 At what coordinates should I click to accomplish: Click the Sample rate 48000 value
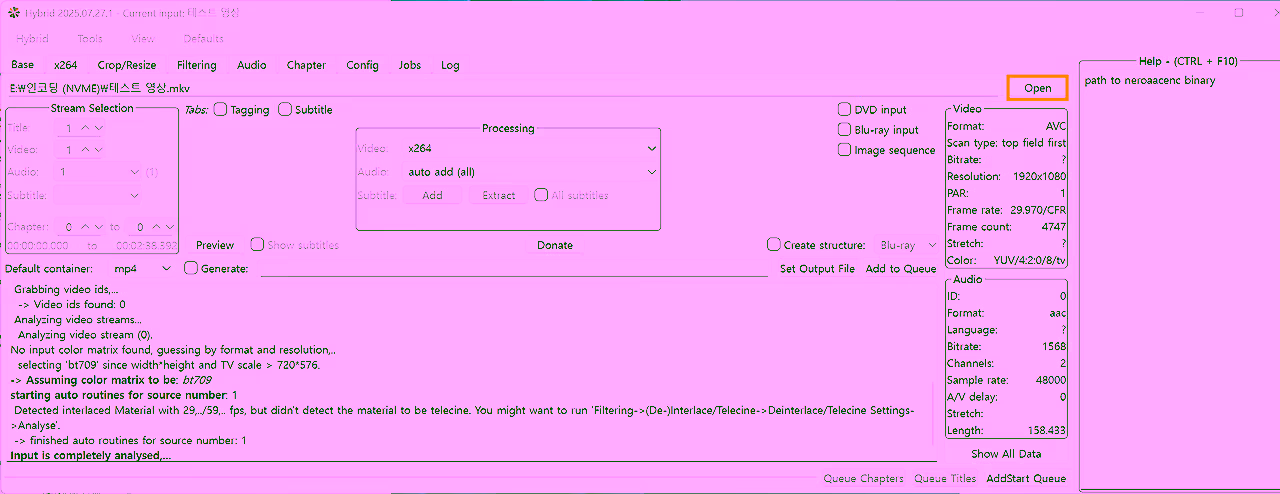click(x=1050, y=381)
